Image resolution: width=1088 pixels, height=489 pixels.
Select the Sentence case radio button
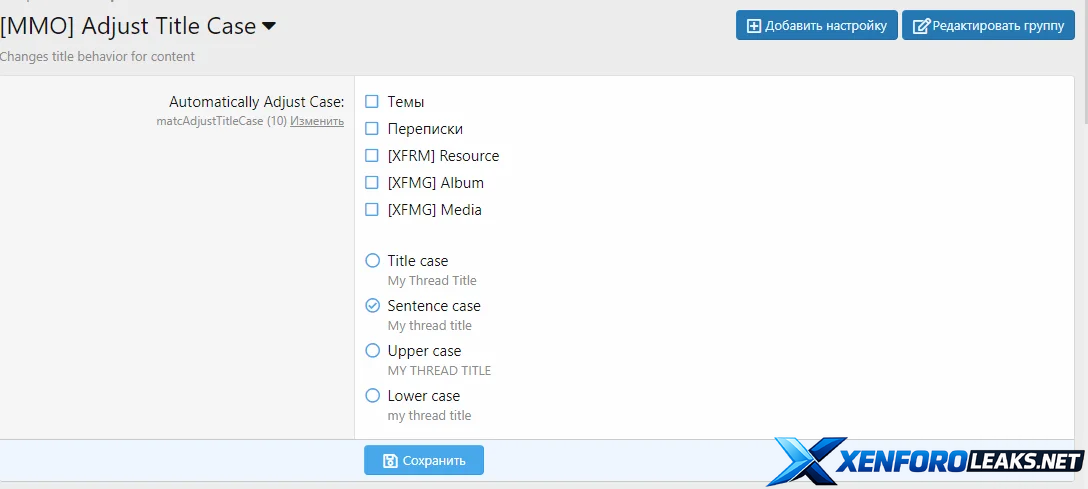click(x=373, y=306)
